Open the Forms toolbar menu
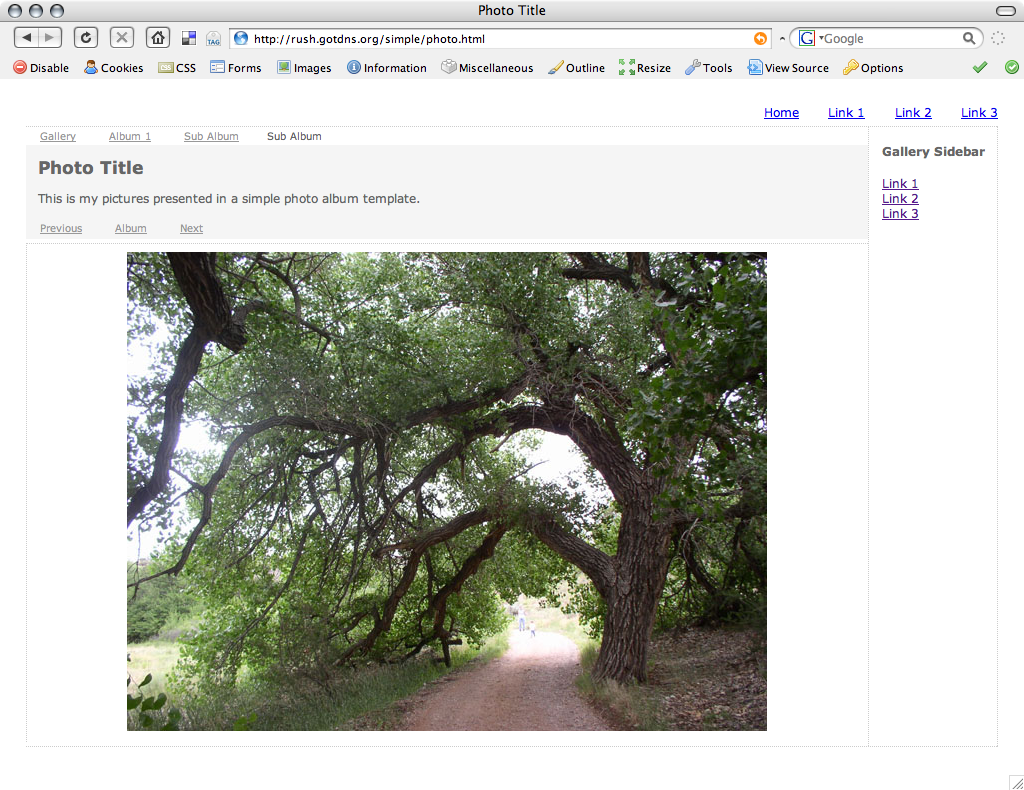 pyautogui.click(x=236, y=67)
